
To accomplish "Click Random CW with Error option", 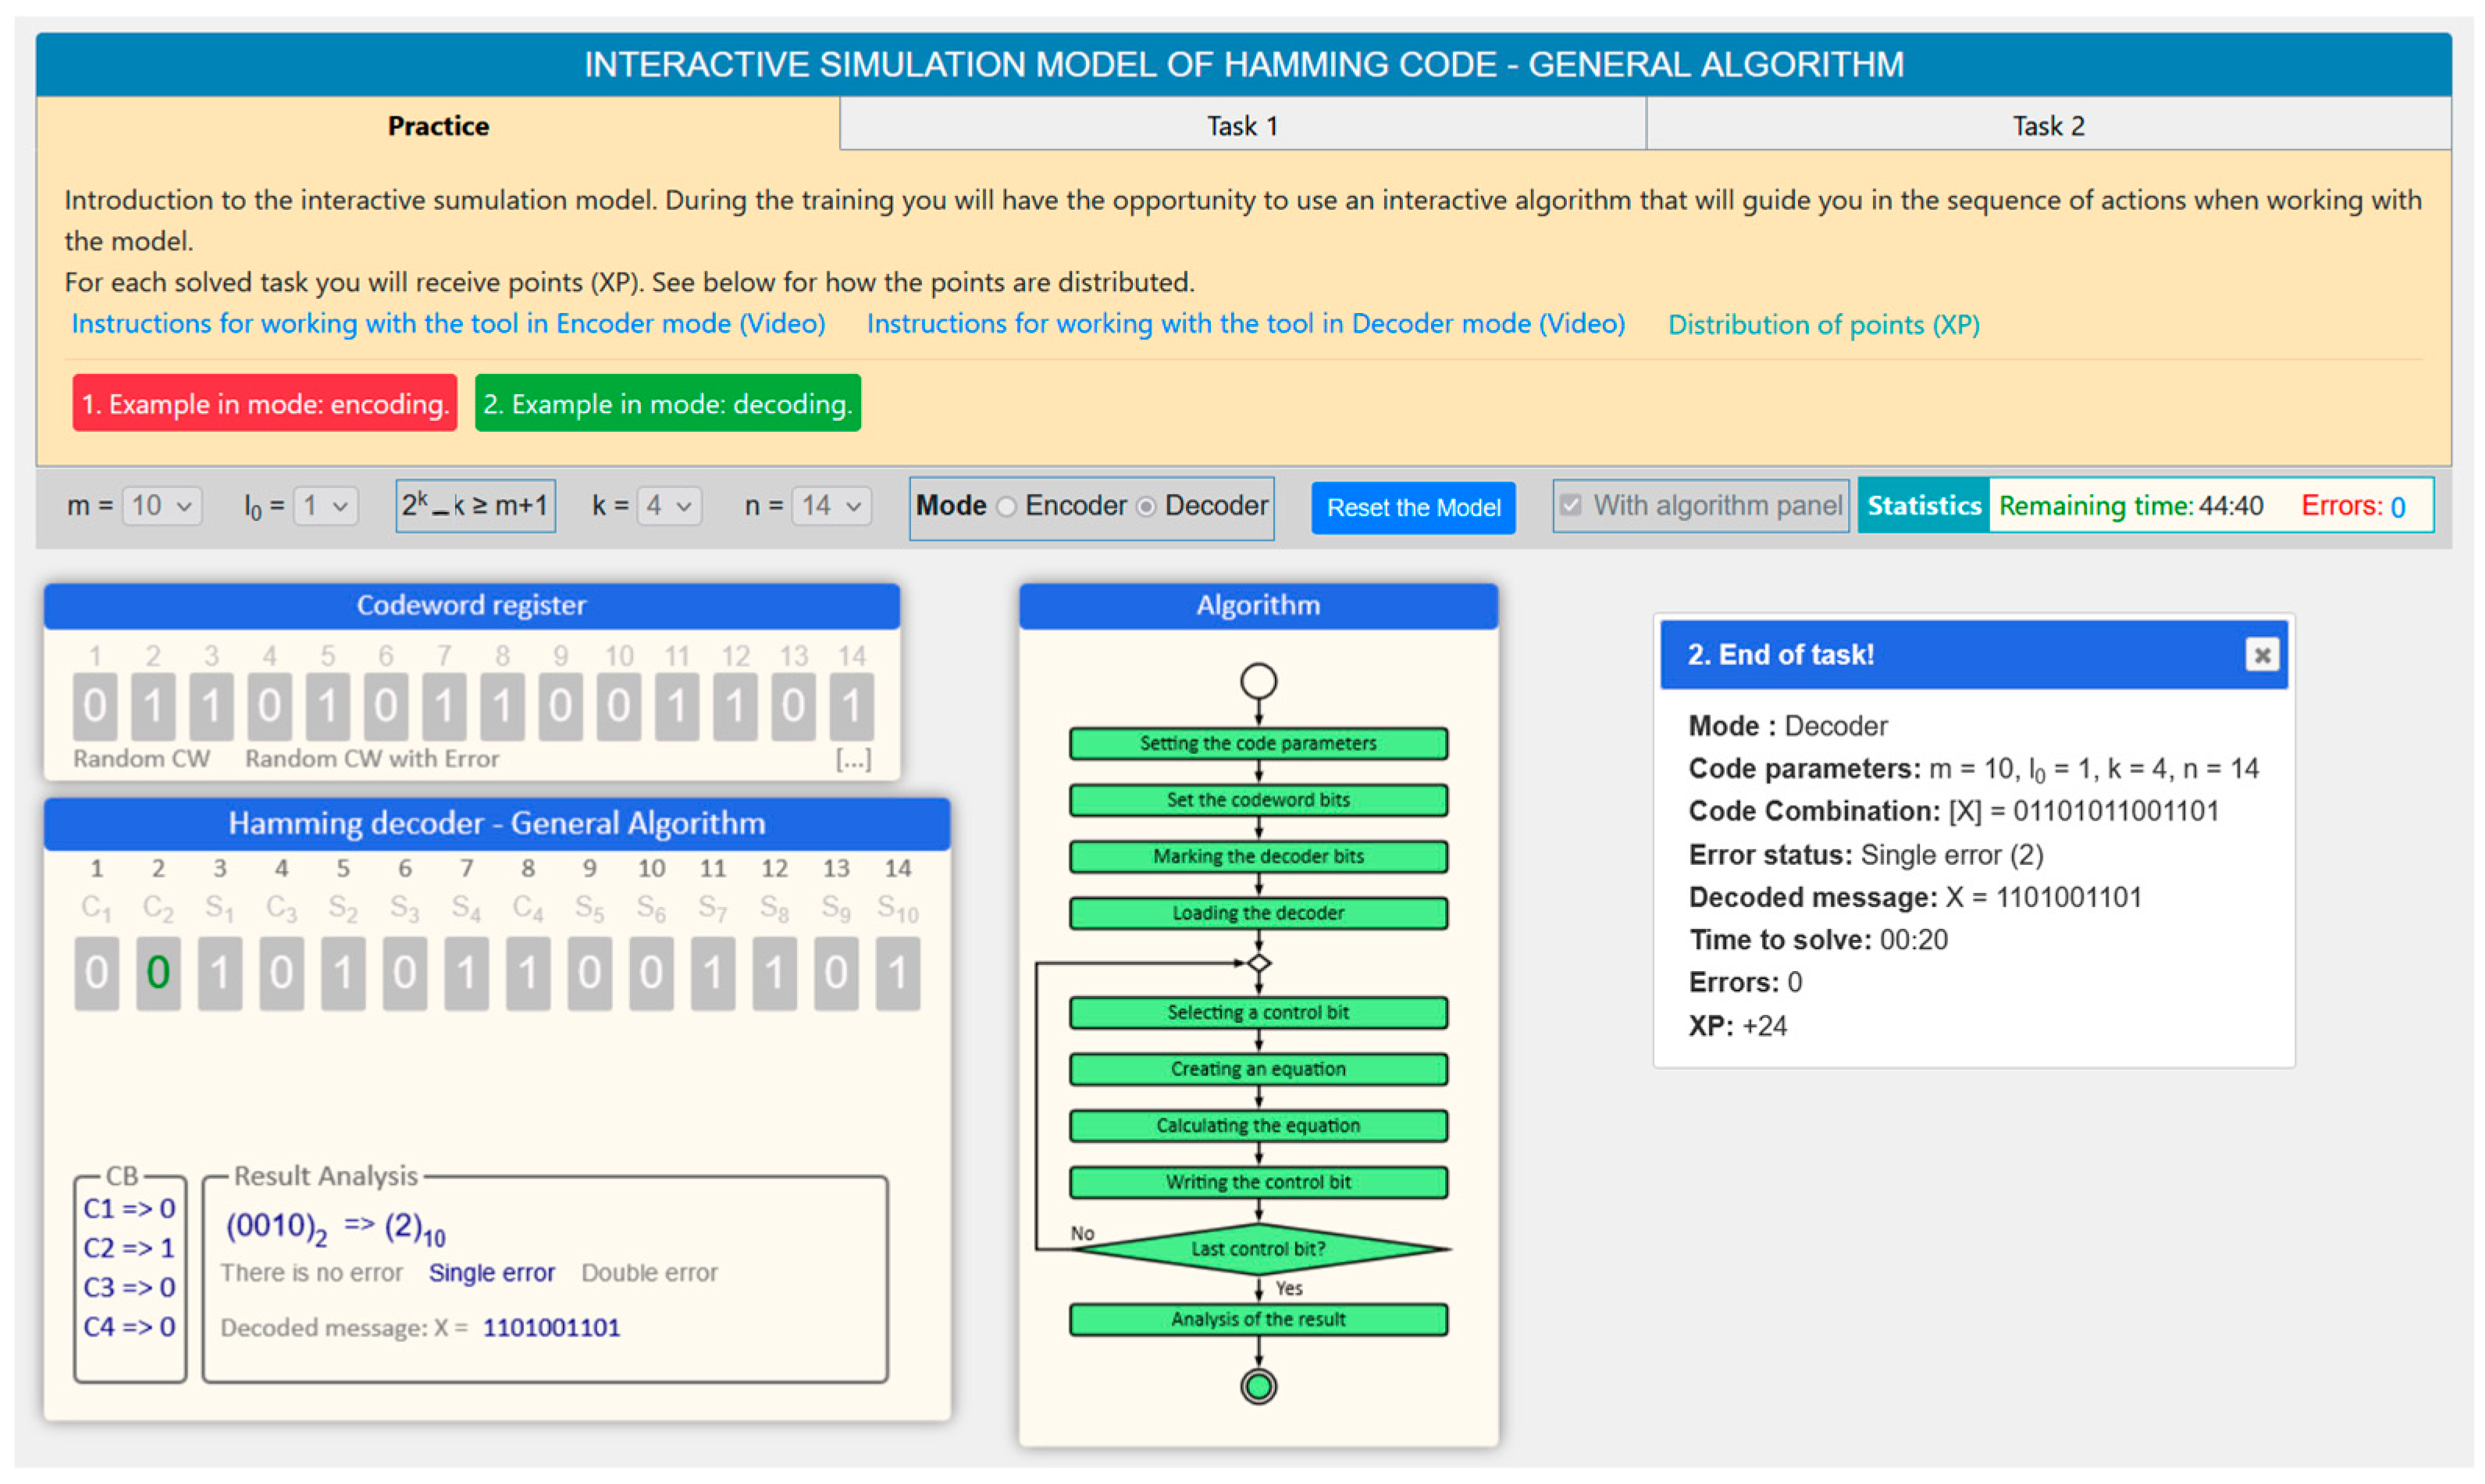I will click(x=372, y=759).
